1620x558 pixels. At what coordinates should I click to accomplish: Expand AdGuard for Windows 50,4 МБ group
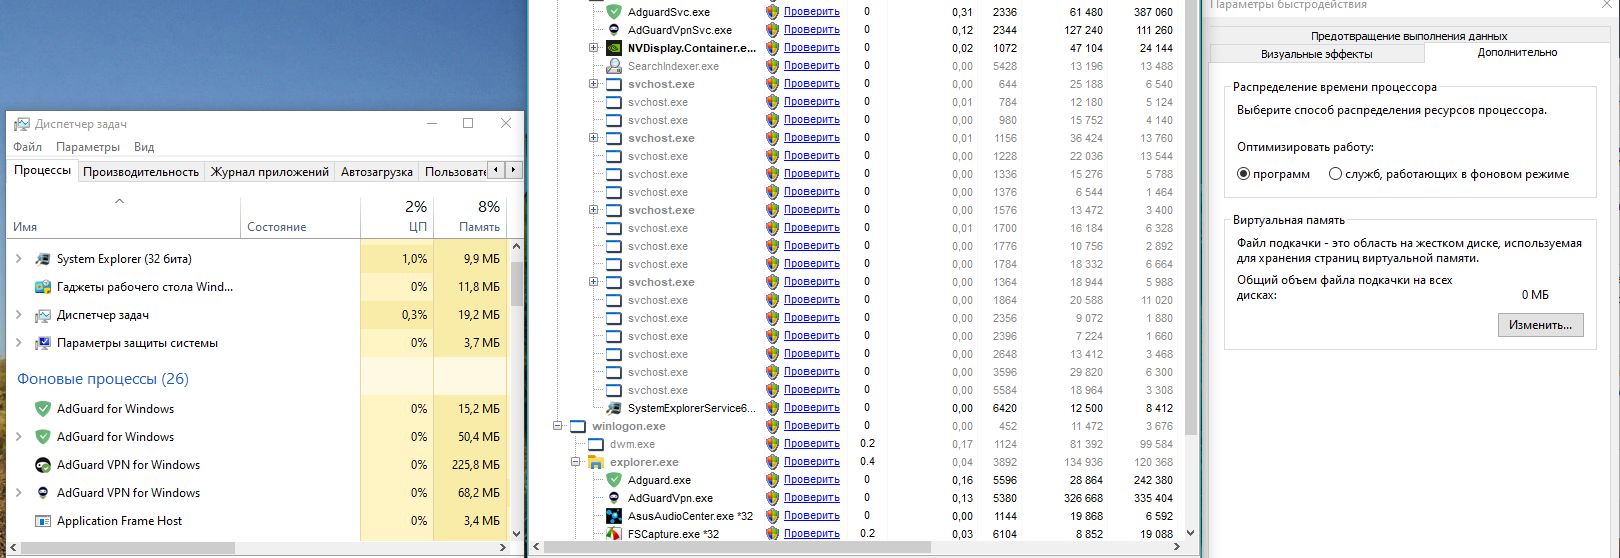point(18,437)
